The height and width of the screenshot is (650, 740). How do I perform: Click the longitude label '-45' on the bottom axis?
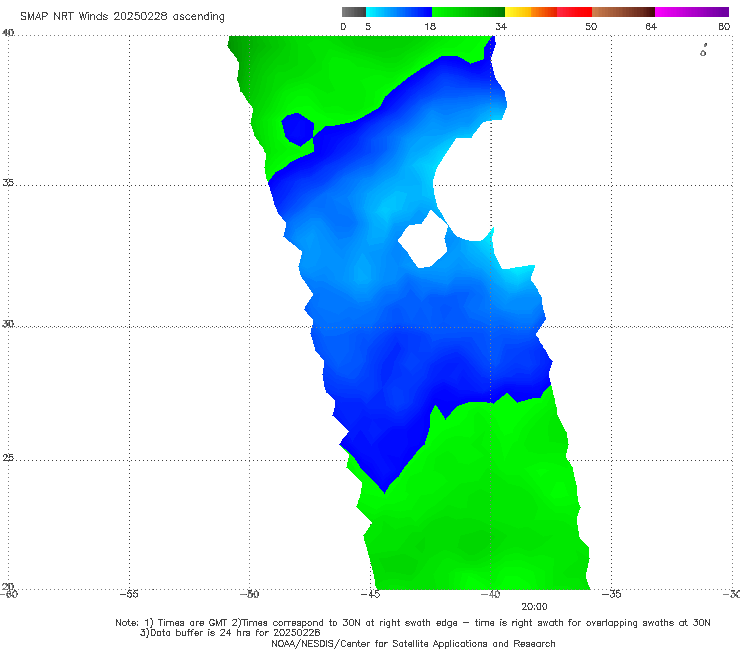370,594
